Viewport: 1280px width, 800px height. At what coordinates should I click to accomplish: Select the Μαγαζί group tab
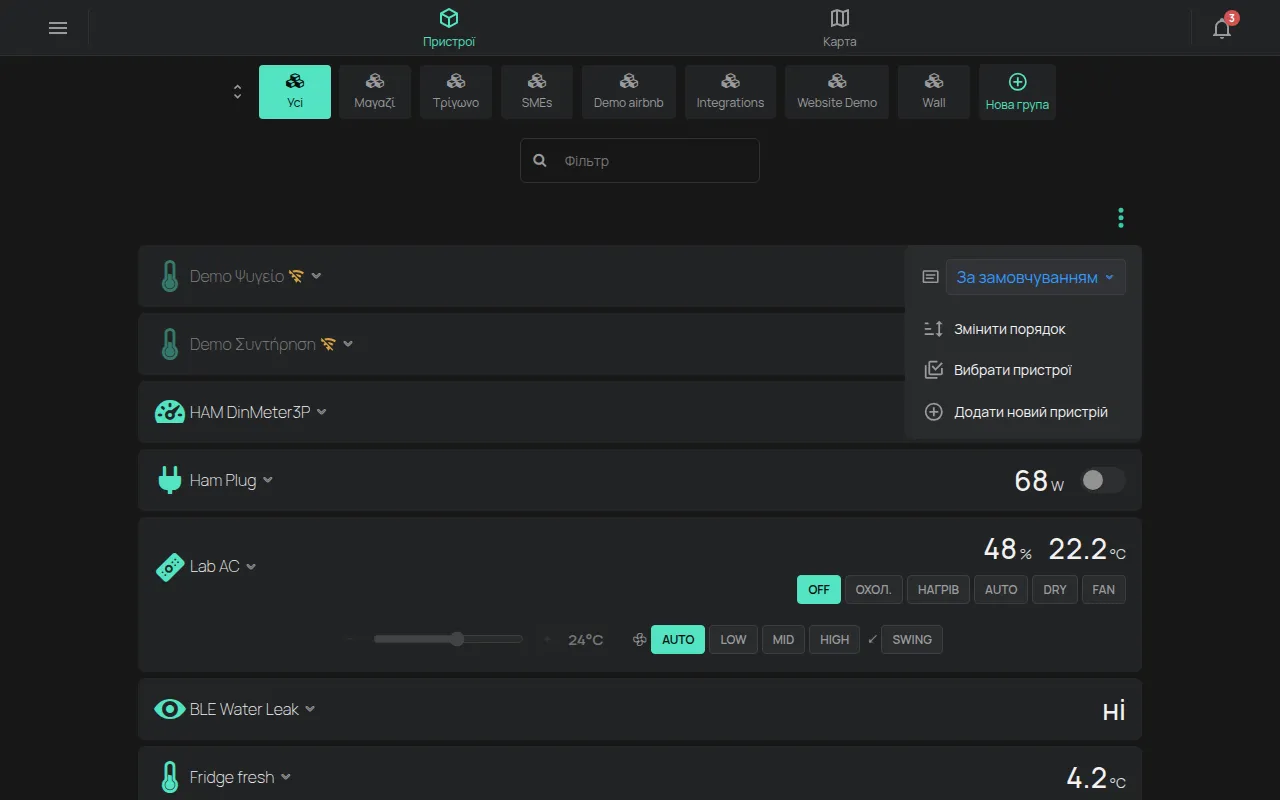coord(375,92)
